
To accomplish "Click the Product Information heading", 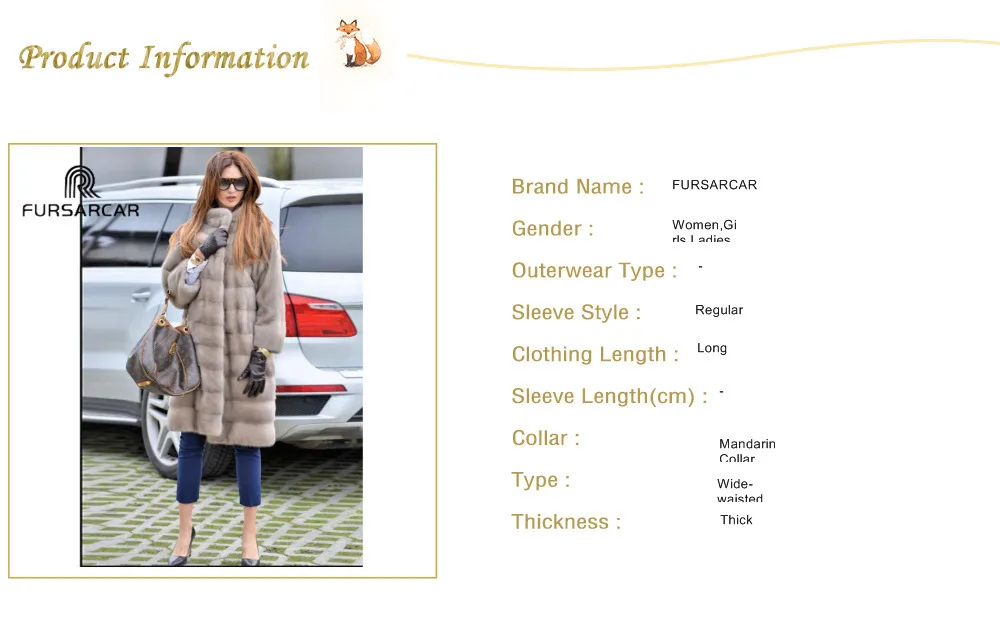I will pos(164,58).
